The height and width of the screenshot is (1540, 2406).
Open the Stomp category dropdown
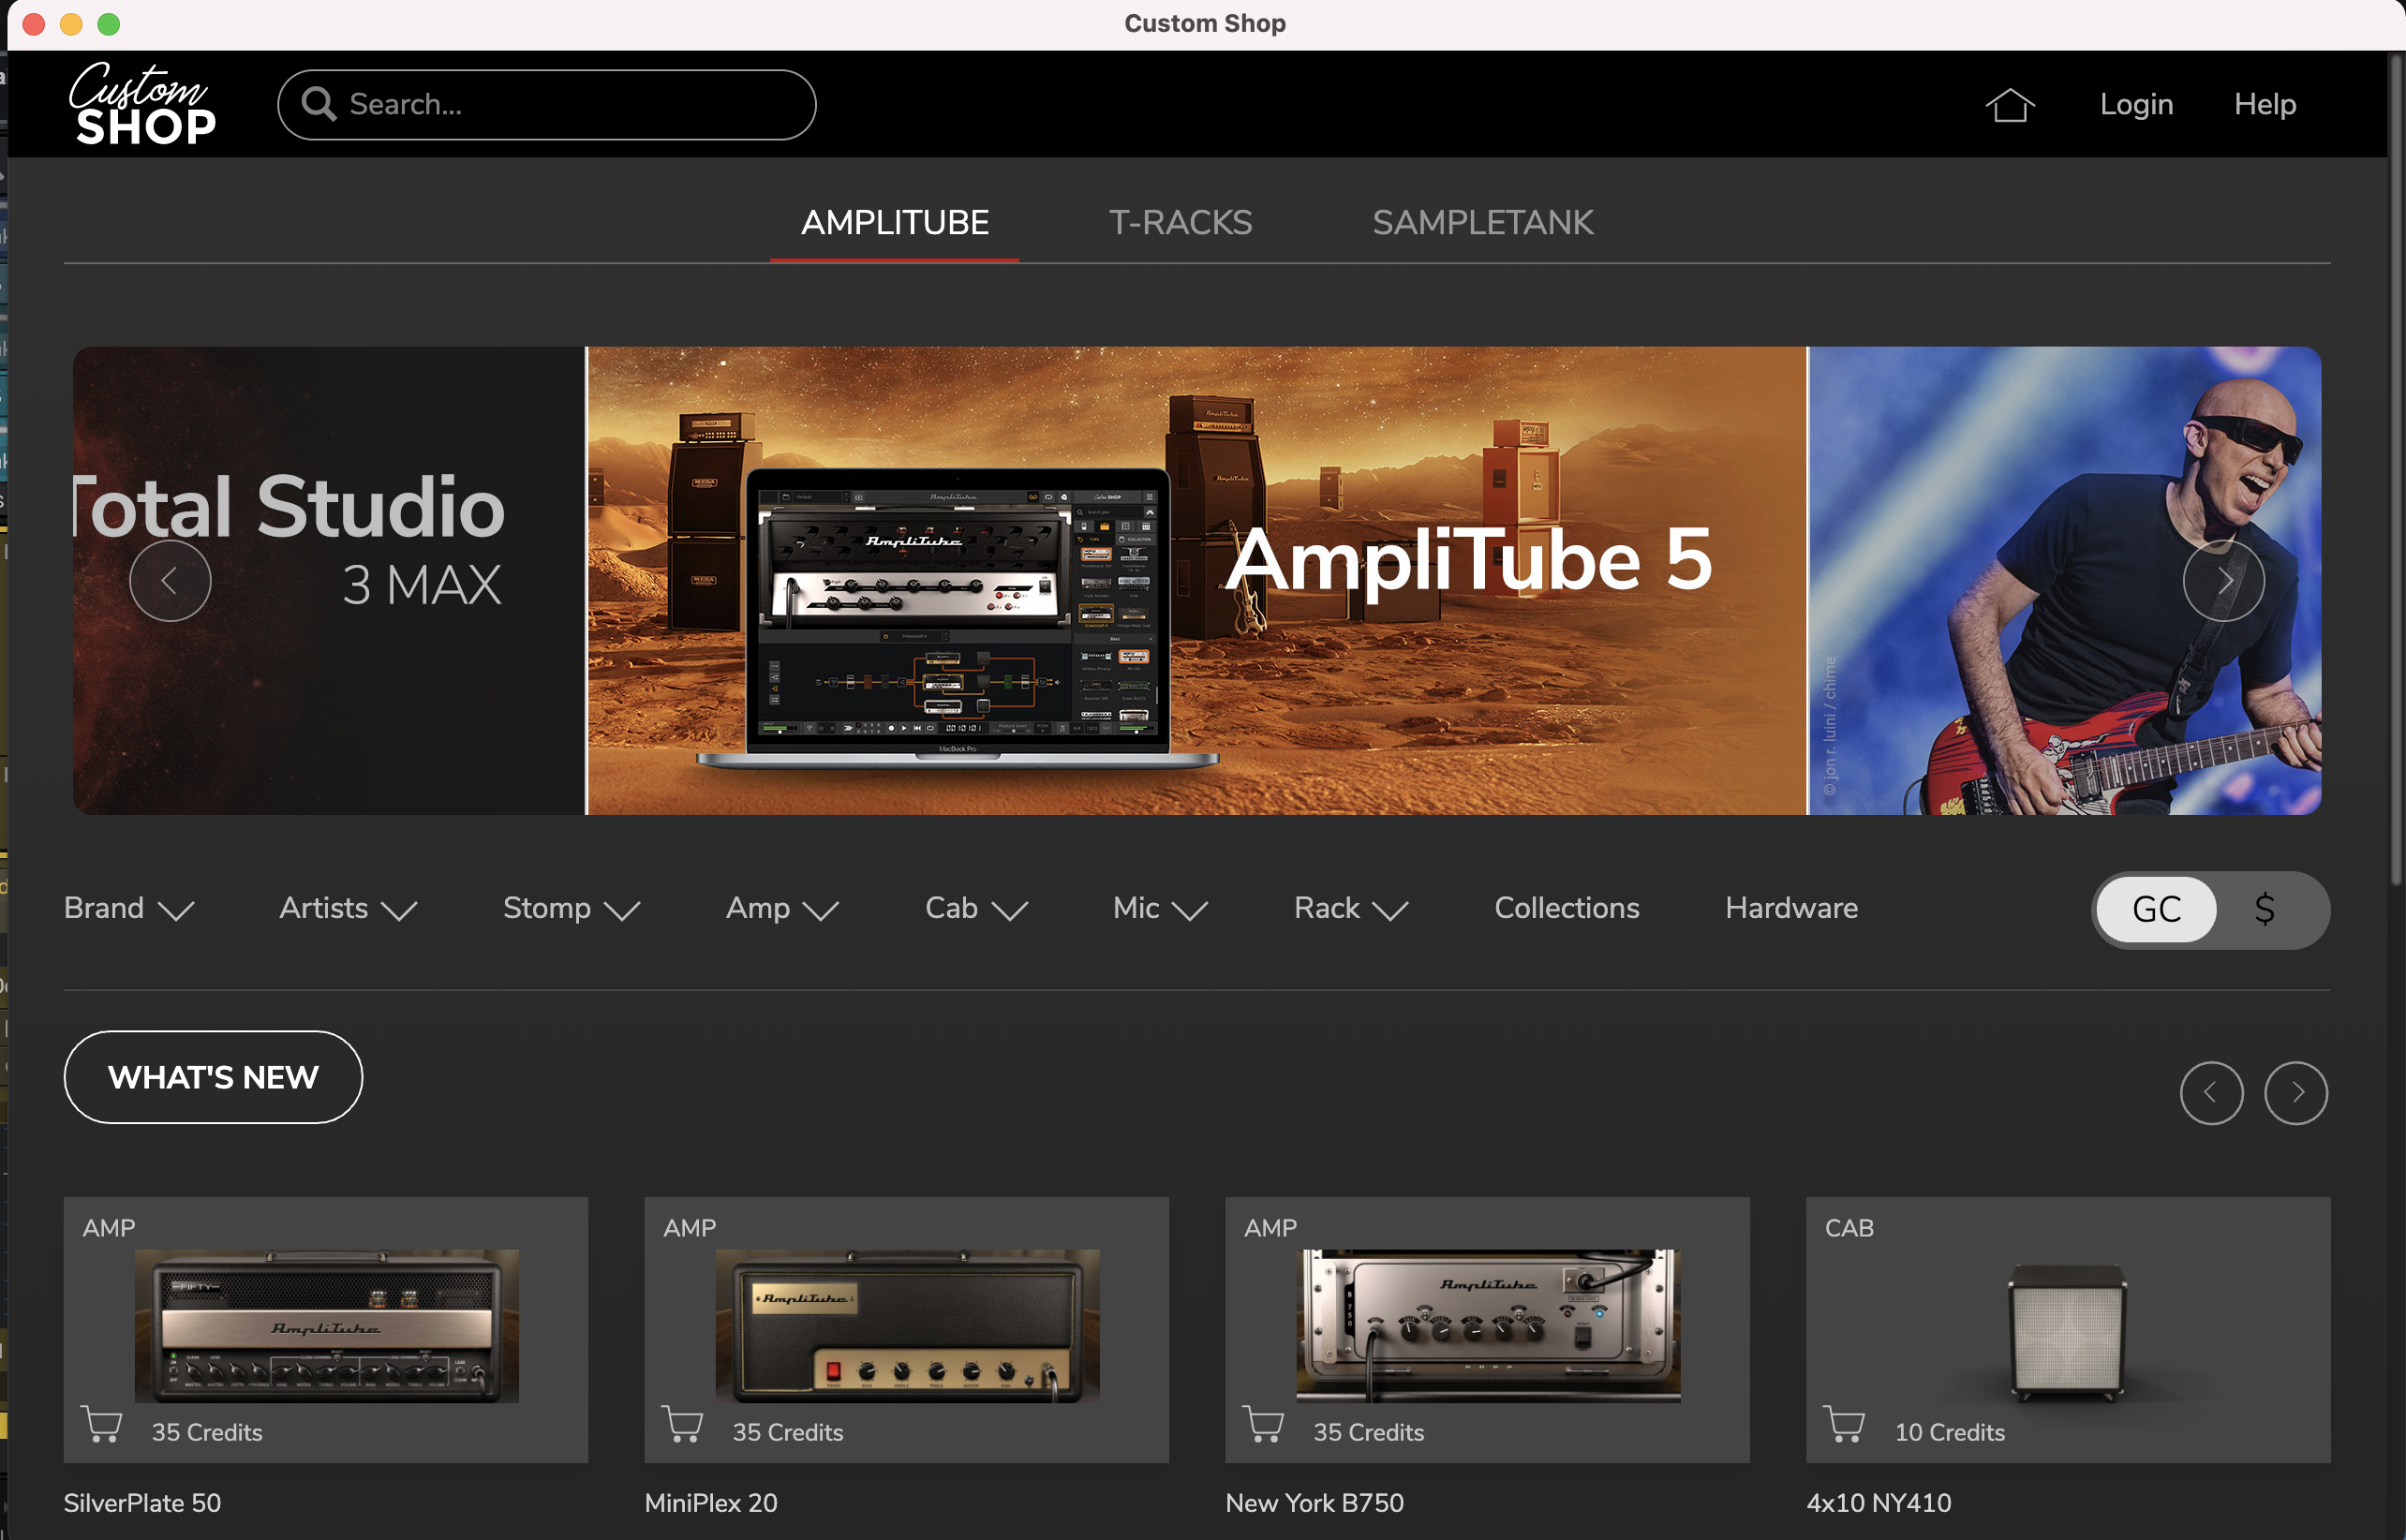570,908
